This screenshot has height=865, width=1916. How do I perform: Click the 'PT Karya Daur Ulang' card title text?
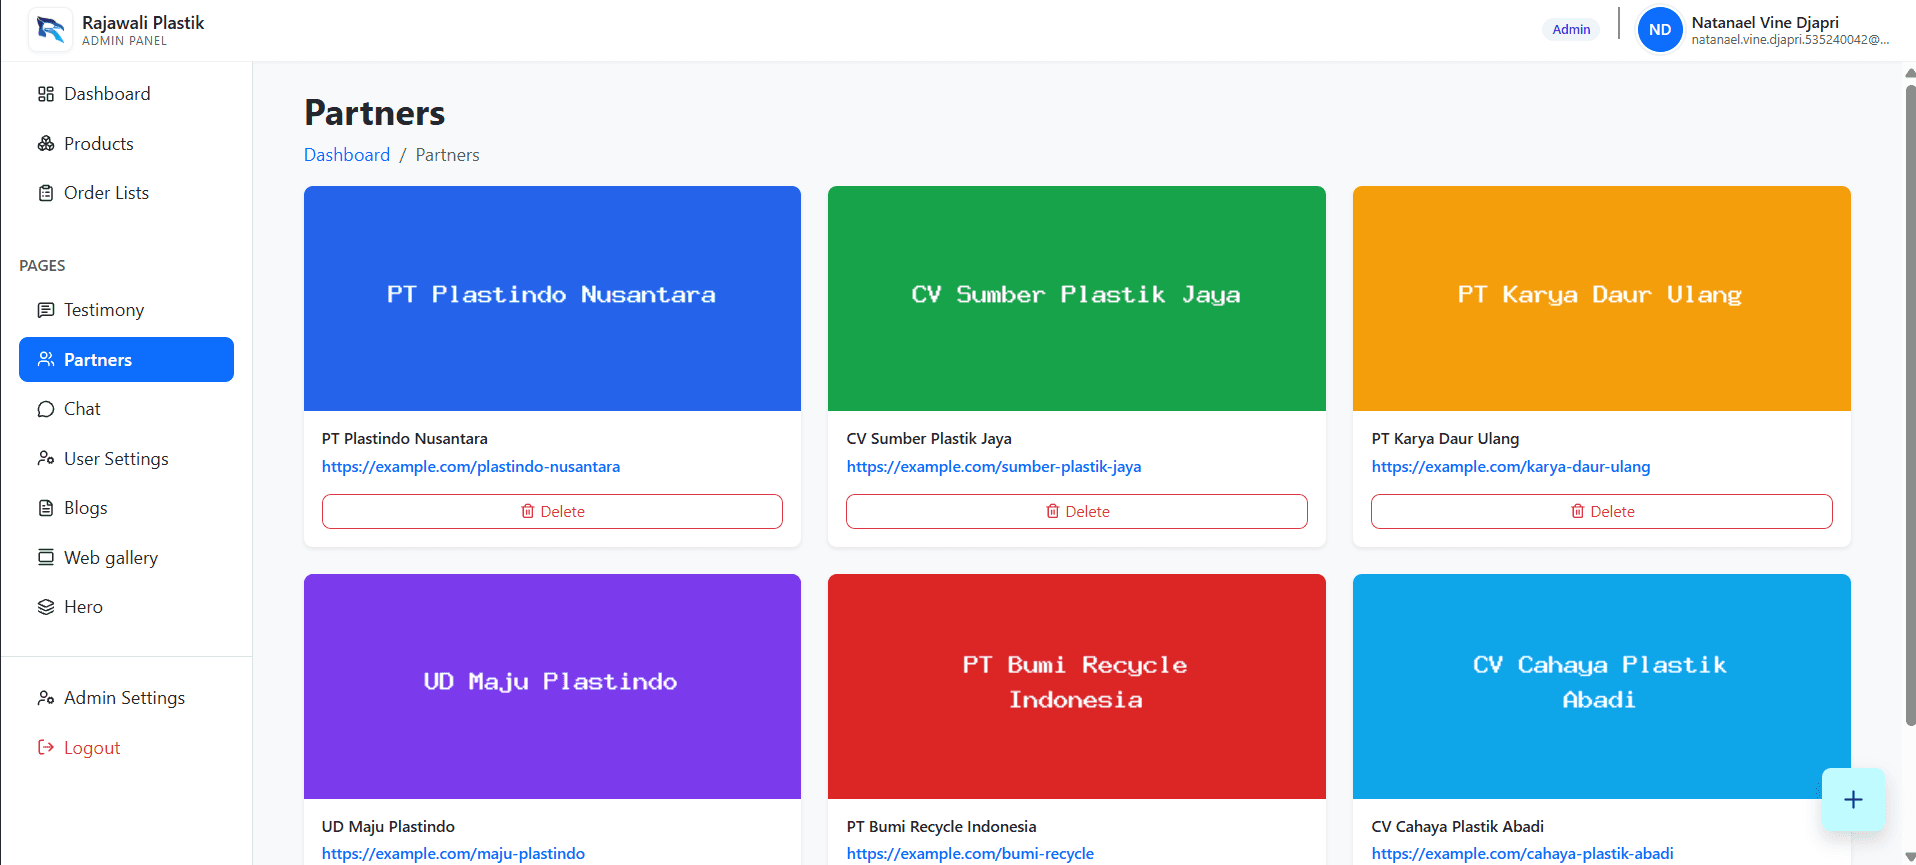point(1445,439)
